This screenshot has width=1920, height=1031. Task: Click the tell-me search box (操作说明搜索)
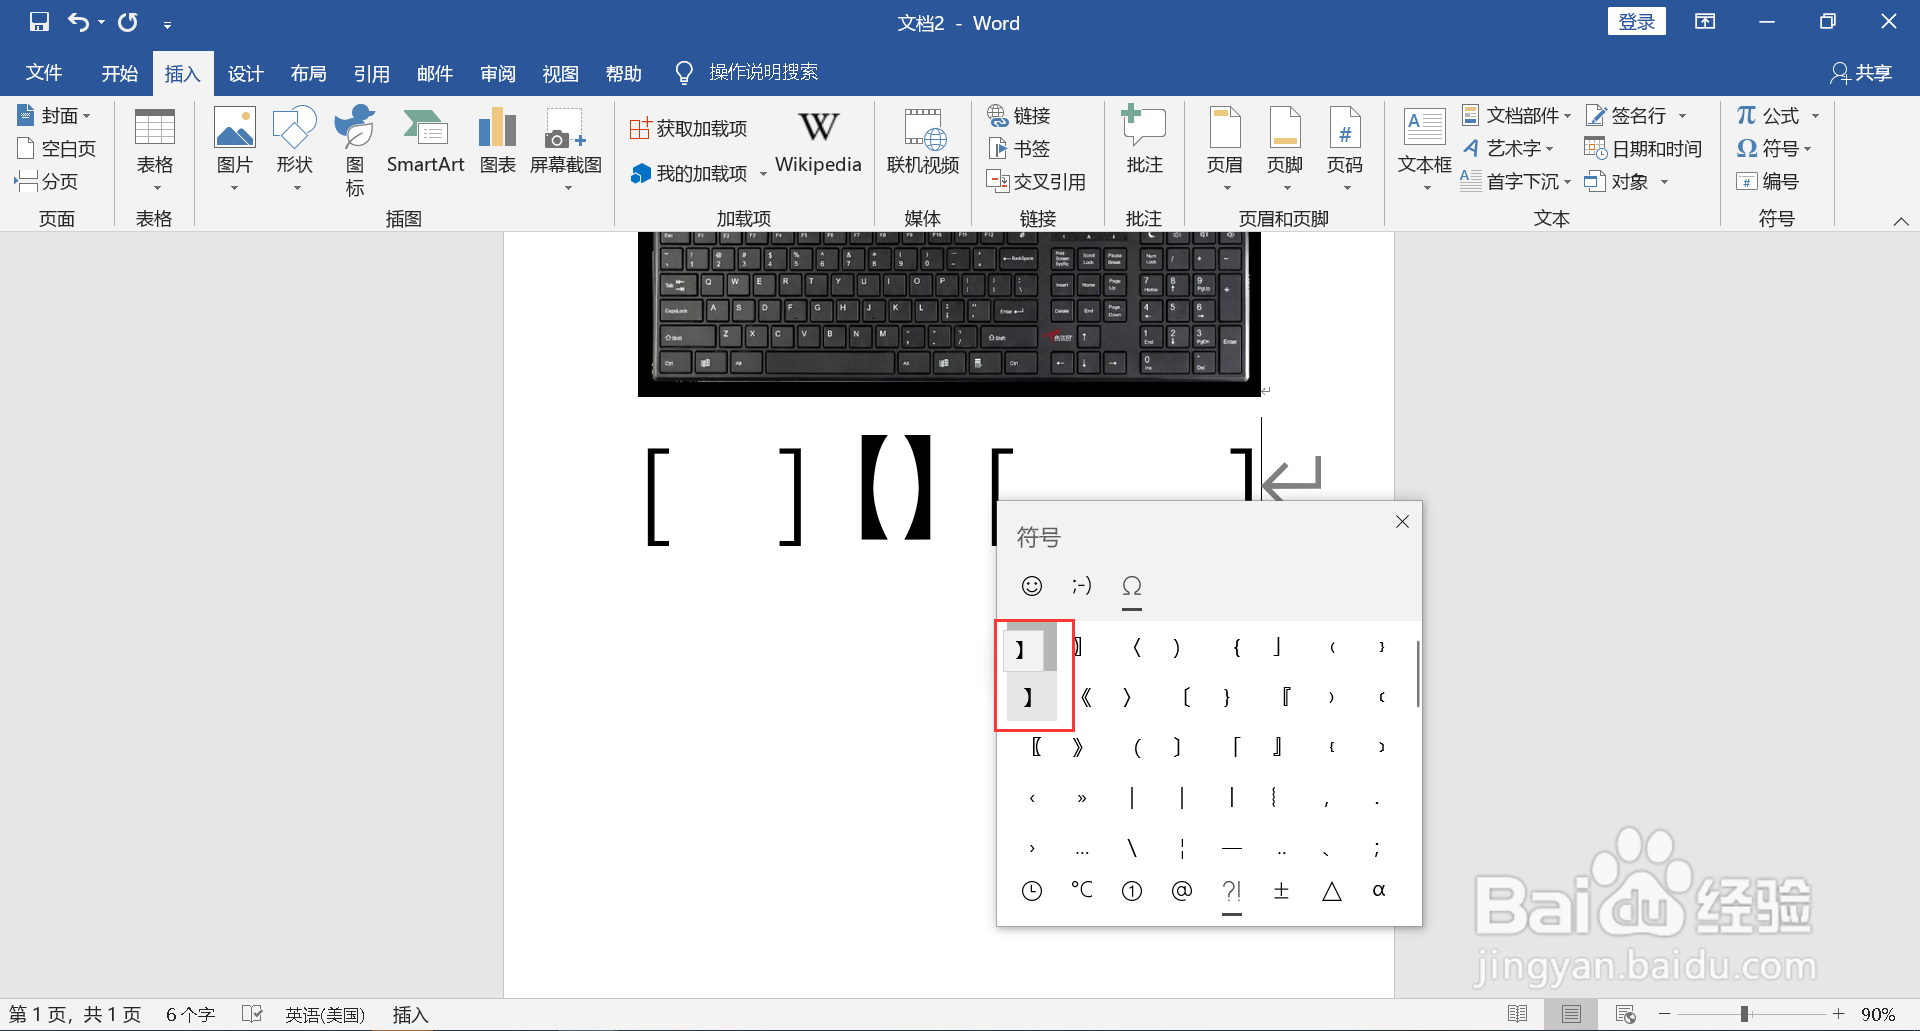[x=763, y=72]
